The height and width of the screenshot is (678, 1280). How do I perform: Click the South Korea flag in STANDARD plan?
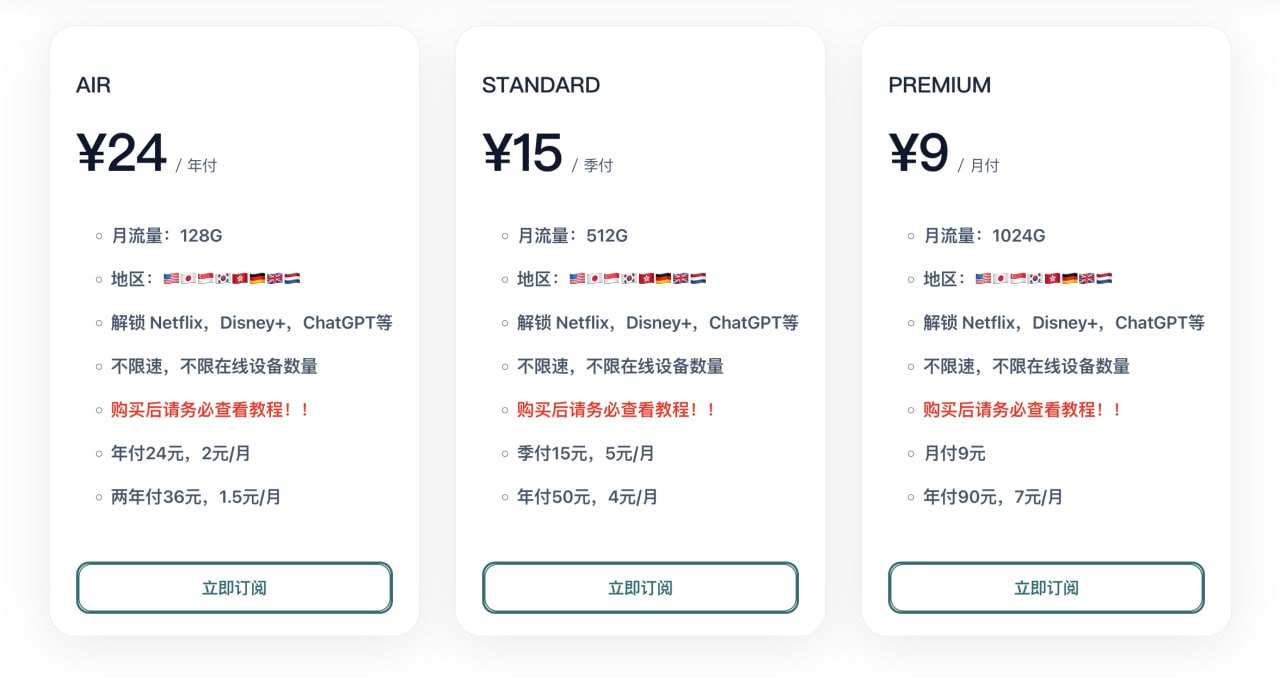[x=629, y=279]
